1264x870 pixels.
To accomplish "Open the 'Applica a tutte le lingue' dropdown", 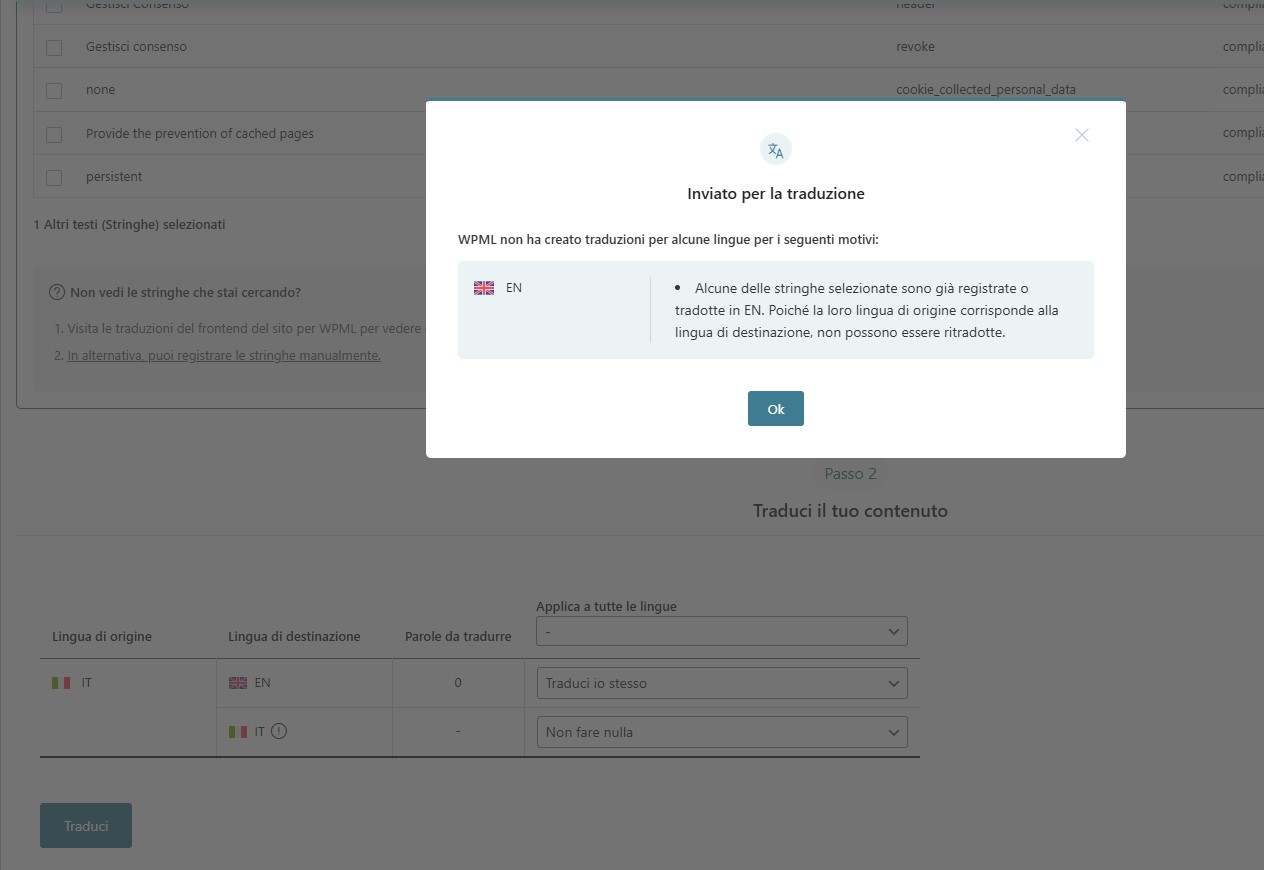I will coord(721,632).
